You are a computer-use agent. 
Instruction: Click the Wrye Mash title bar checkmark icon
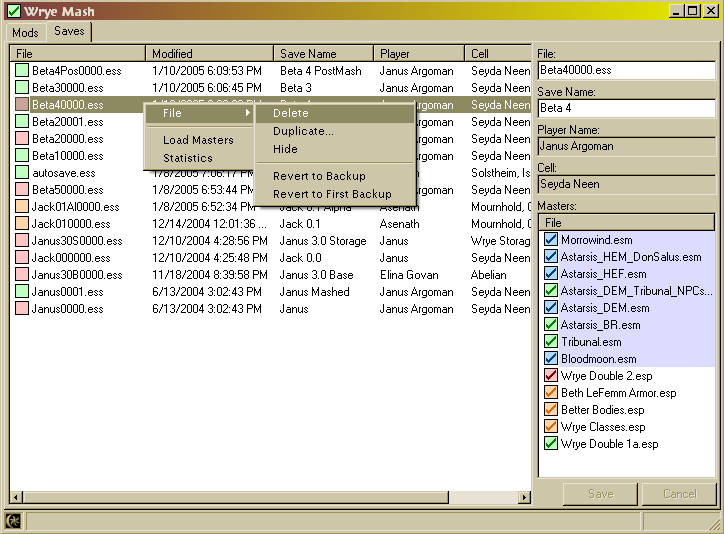point(14,11)
